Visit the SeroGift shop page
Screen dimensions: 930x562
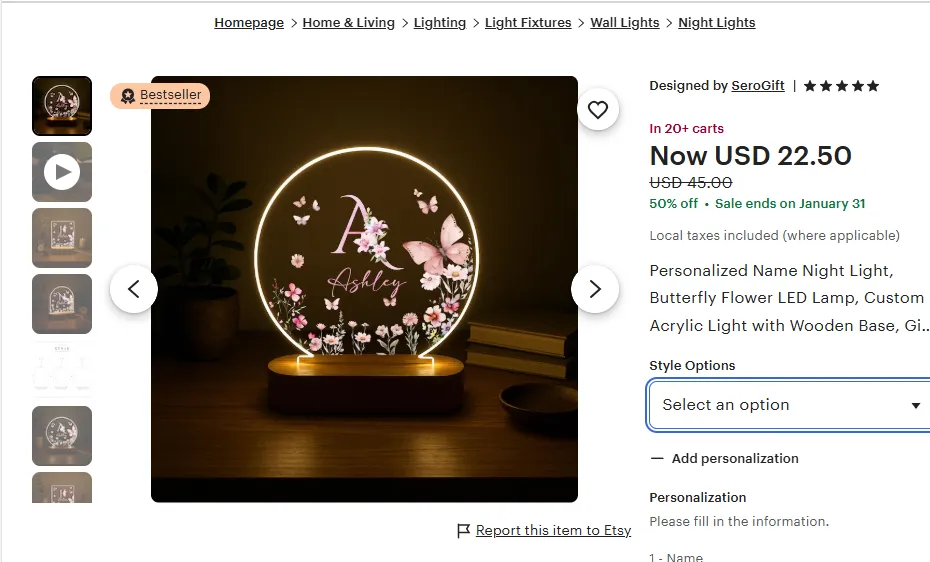click(x=758, y=86)
